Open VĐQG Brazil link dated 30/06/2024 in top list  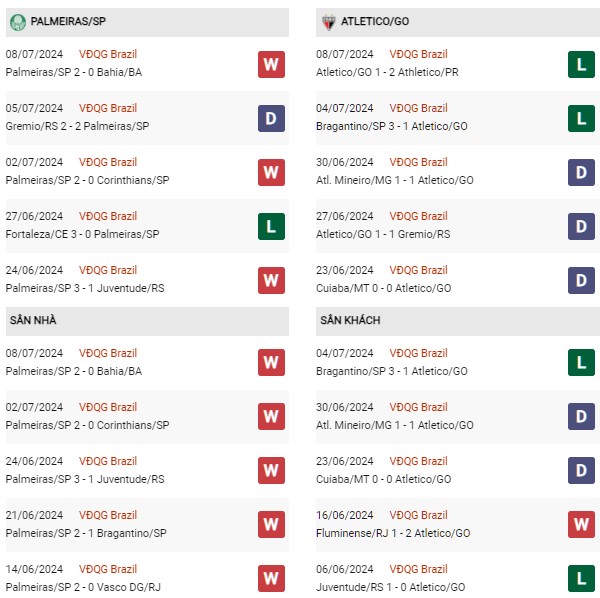click(418, 162)
